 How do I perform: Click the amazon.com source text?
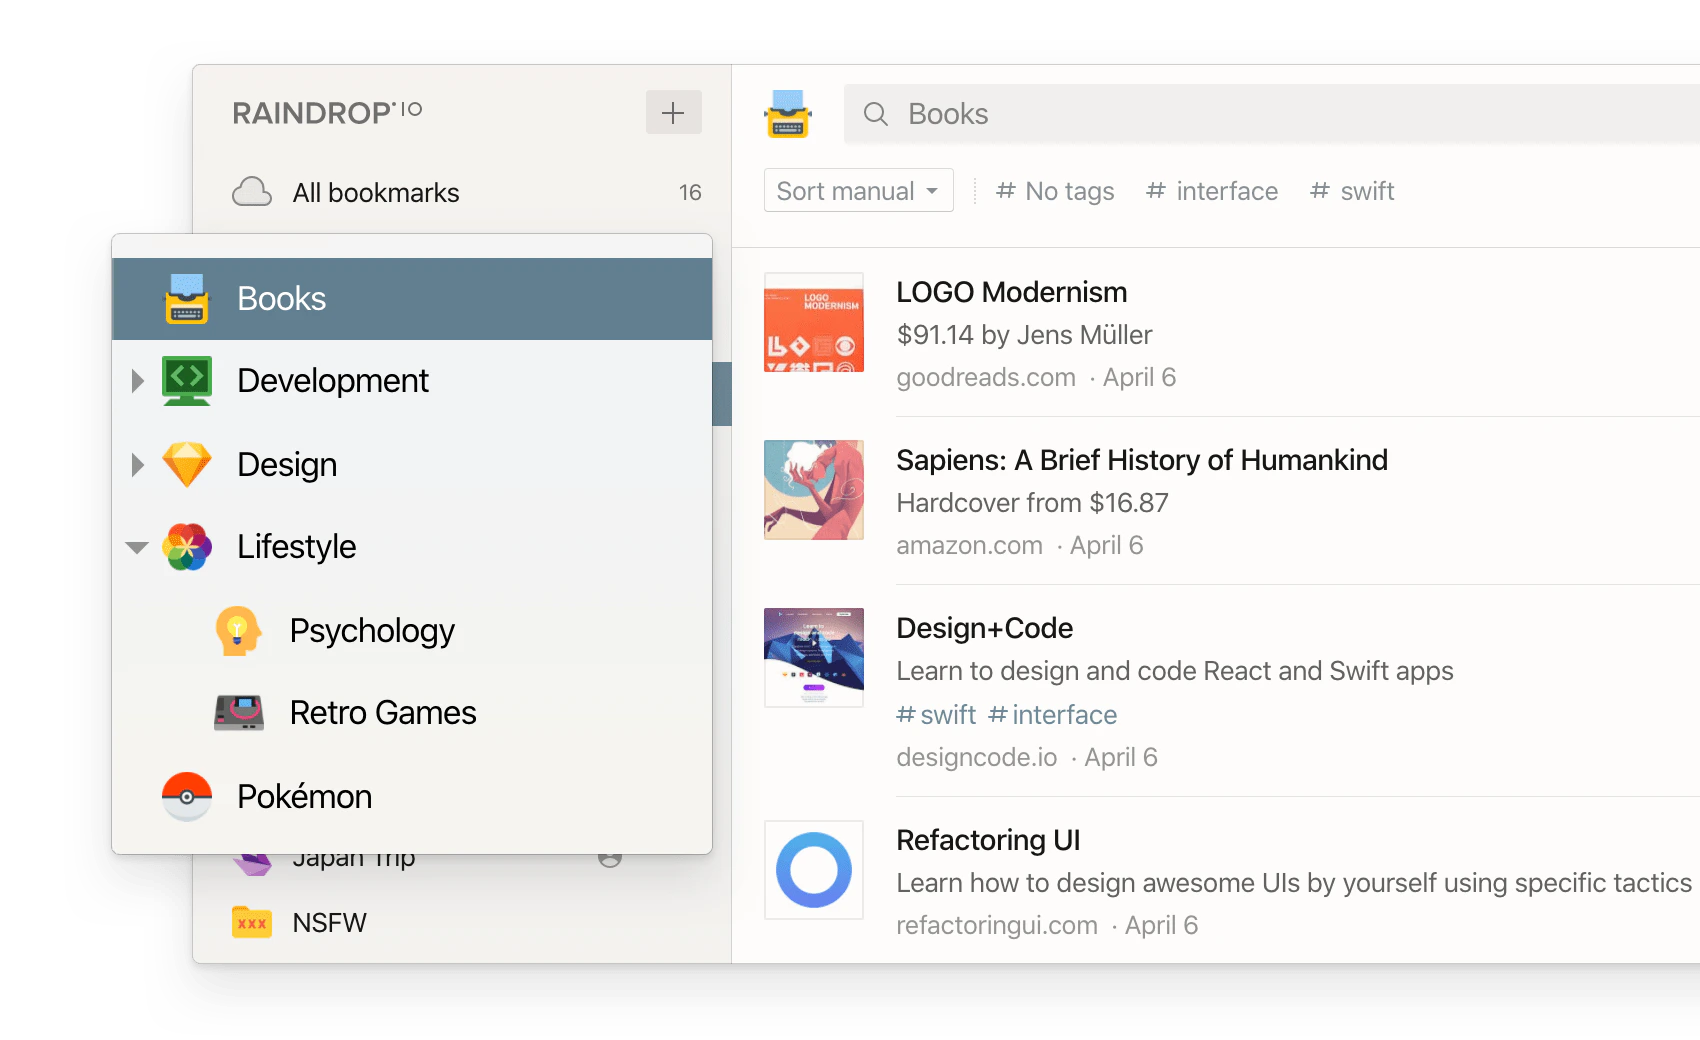tap(969, 545)
